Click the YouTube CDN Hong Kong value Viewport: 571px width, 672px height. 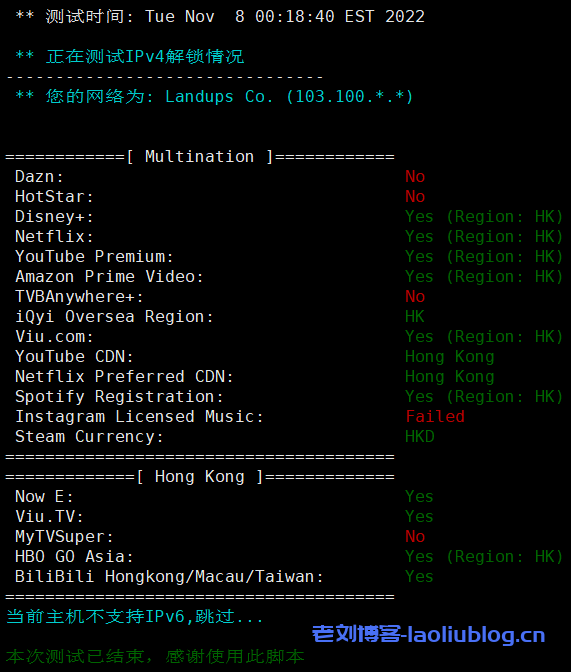(x=450, y=357)
